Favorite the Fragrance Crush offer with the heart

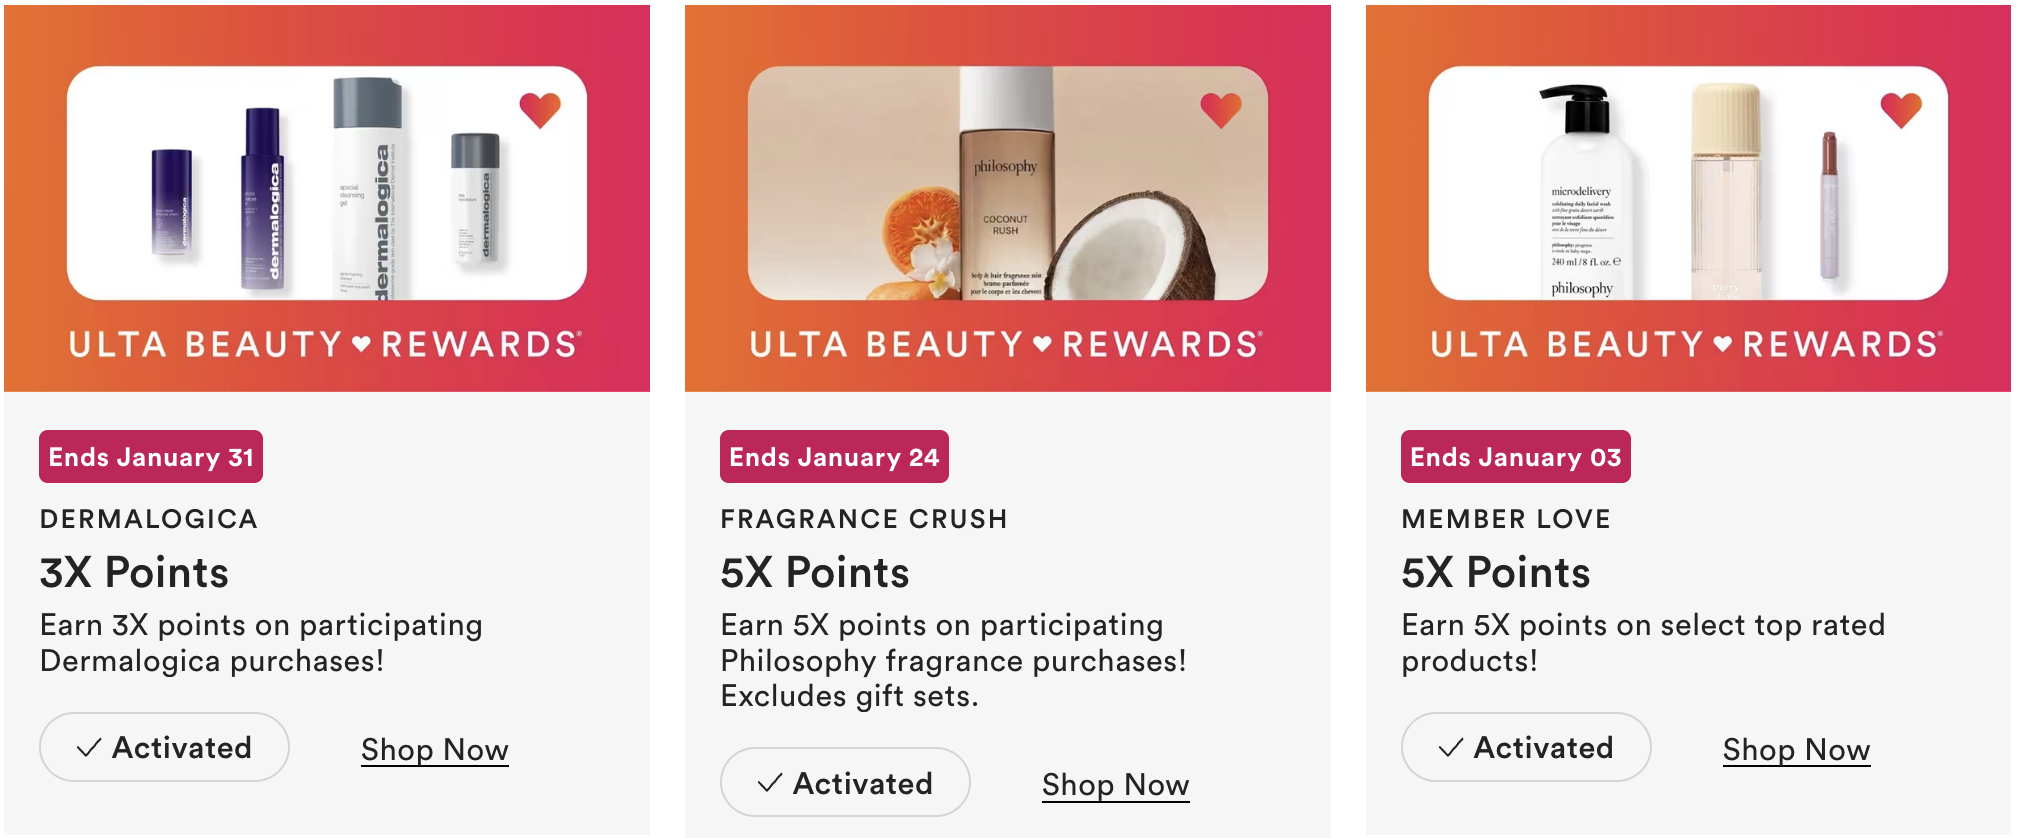point(1221,109)
